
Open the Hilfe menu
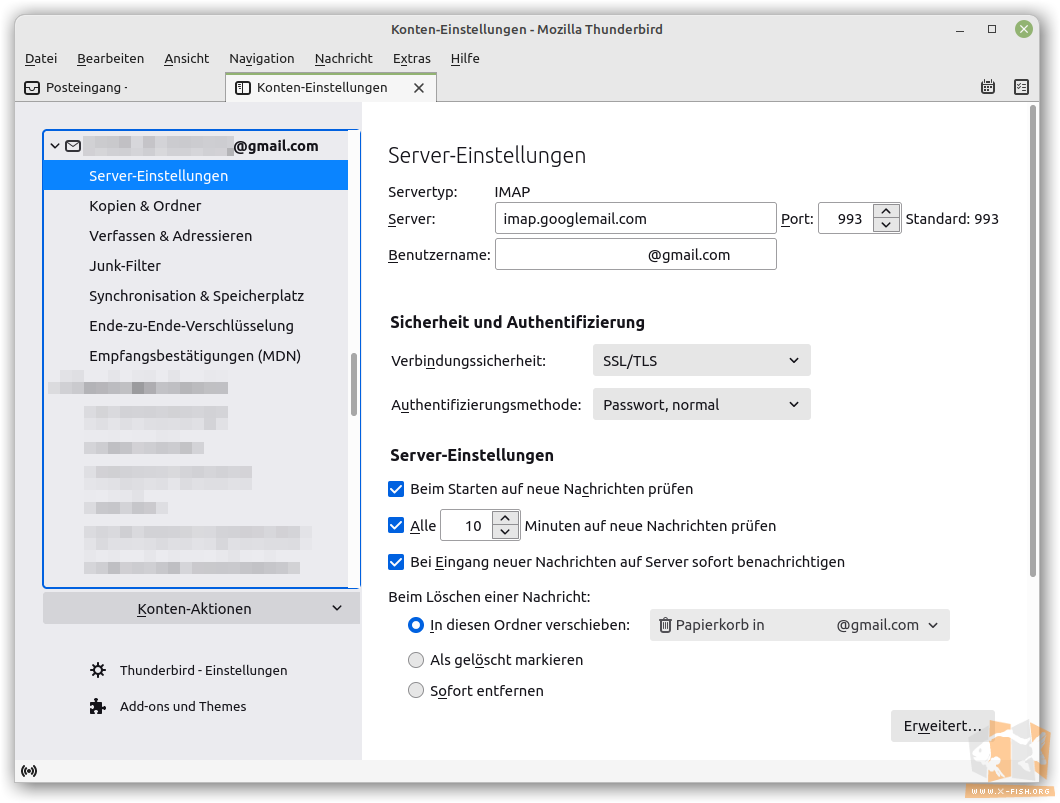[x=465, y=59]
